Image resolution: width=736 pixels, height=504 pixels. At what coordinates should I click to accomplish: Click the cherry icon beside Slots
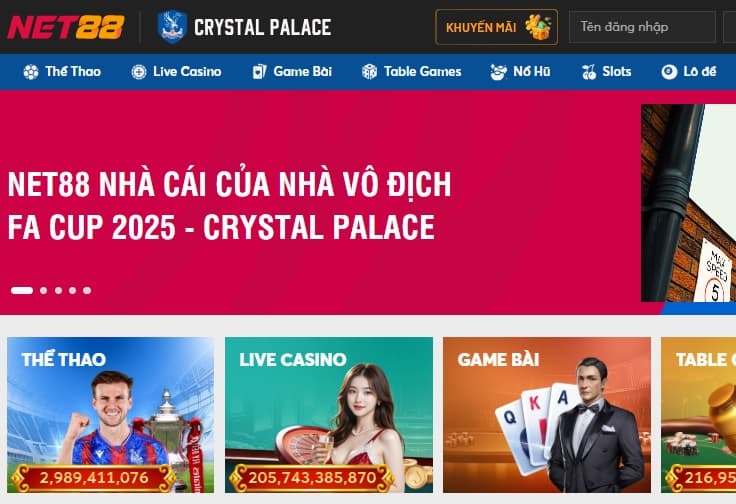coord(589,72)
